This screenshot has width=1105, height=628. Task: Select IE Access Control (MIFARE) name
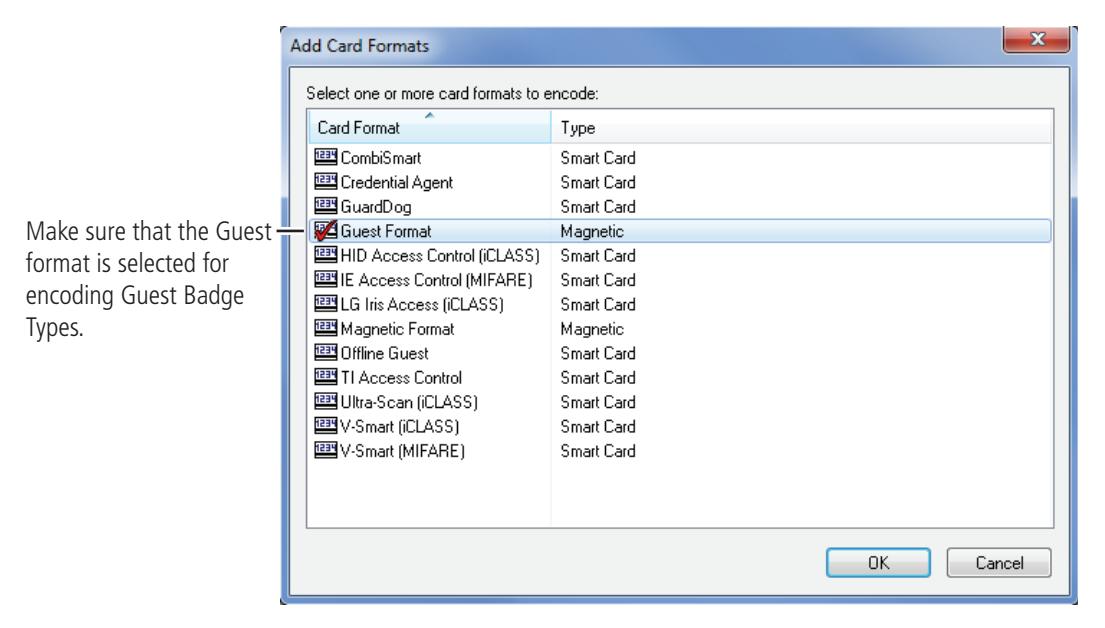pyautogui.click(x=436, y=281)
